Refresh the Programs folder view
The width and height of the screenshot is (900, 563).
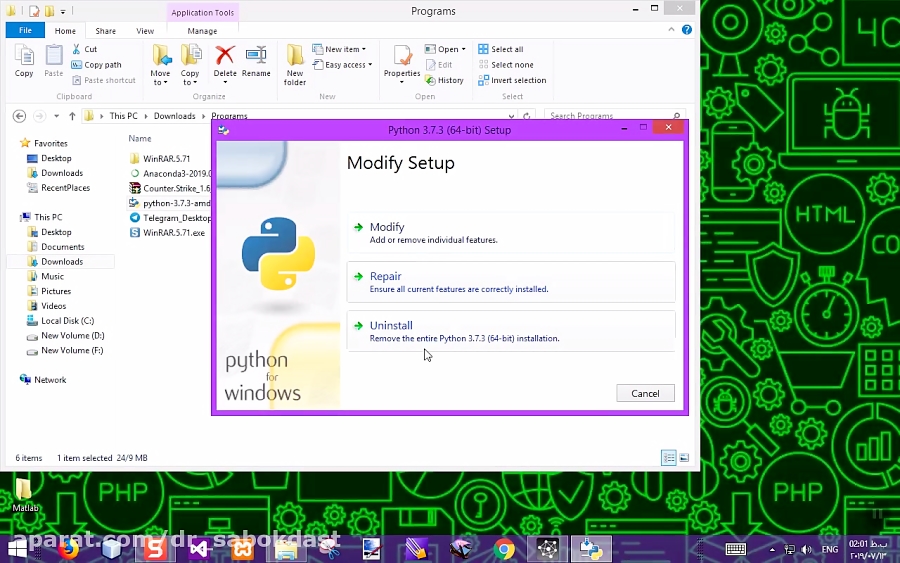(x=526, y=116)
